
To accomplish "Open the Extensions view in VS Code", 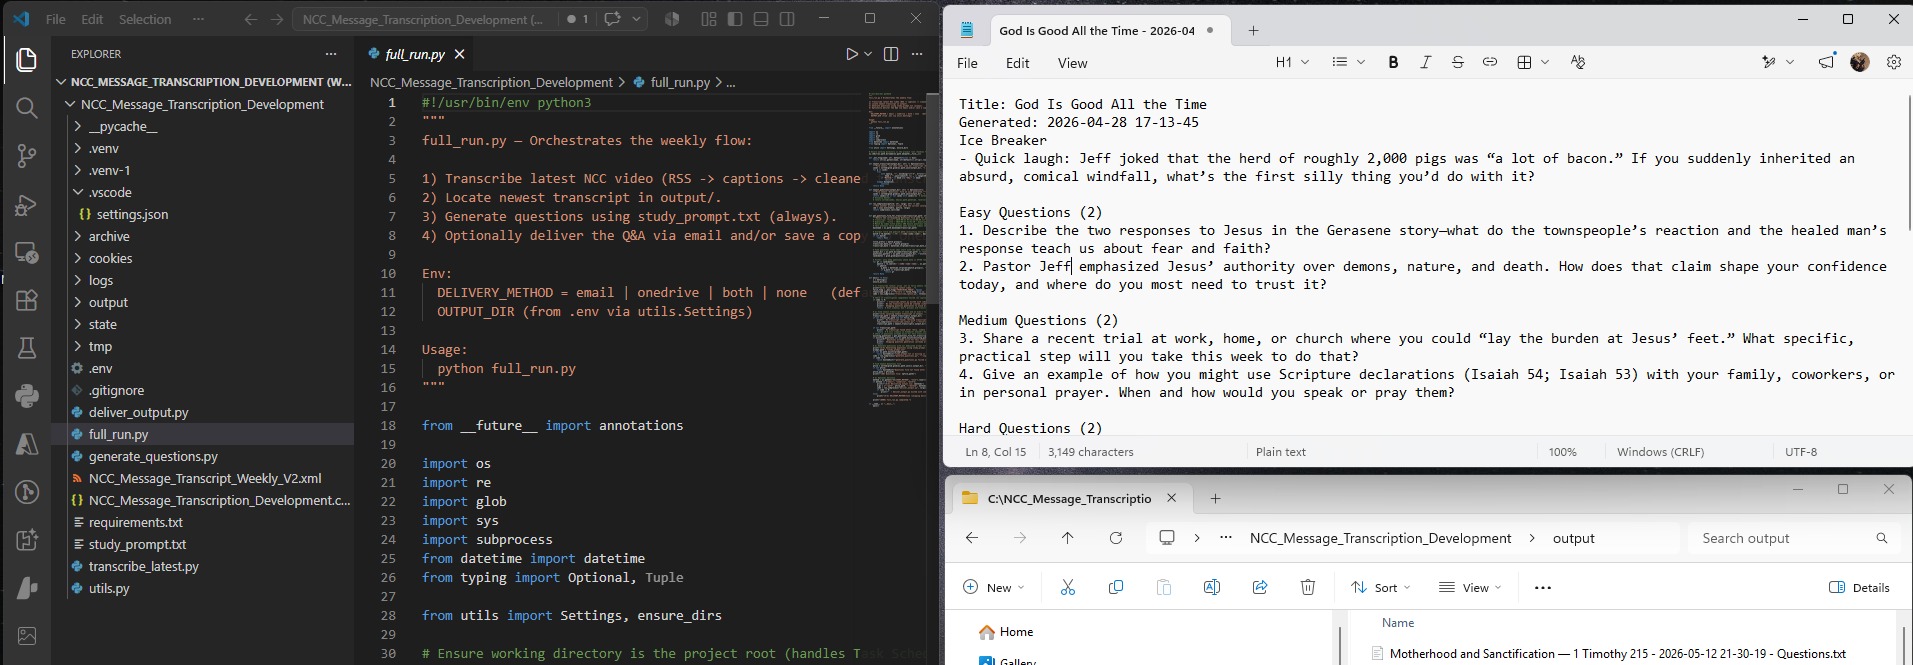I will click(x=27, y=300).
